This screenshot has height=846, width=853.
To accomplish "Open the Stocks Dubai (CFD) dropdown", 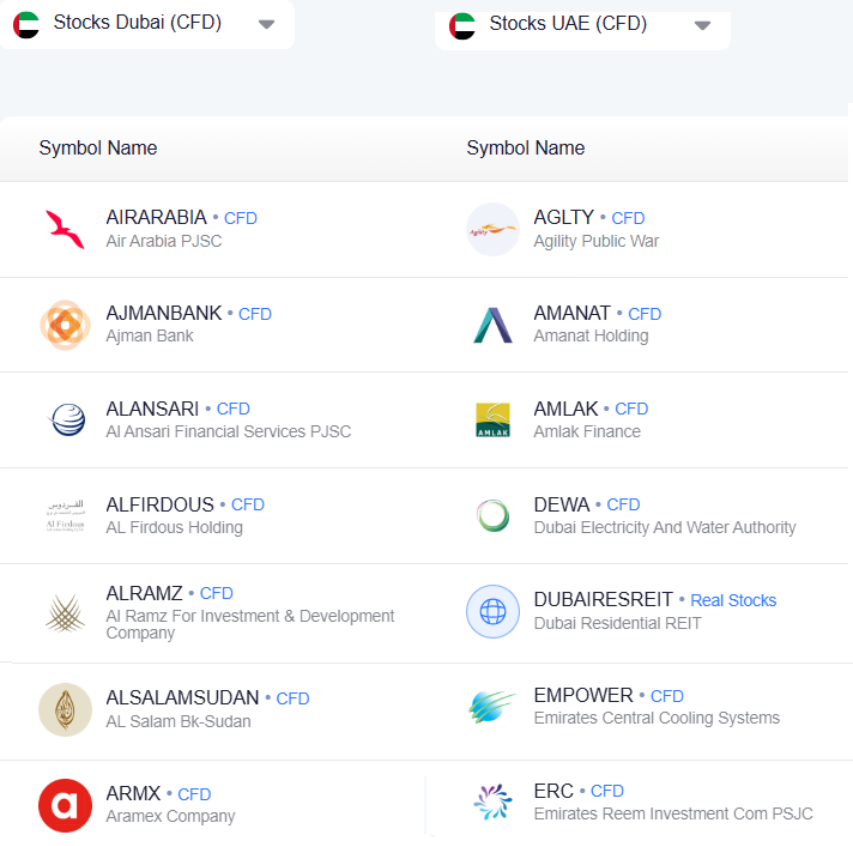I will (266, 24).
